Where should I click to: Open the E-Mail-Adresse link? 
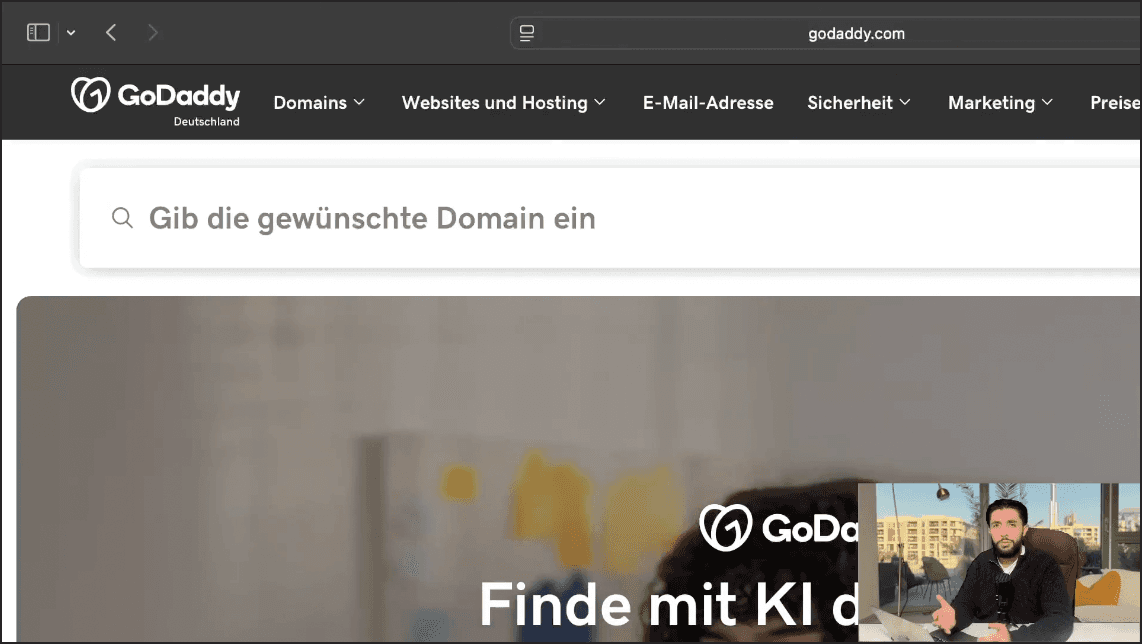708,103
